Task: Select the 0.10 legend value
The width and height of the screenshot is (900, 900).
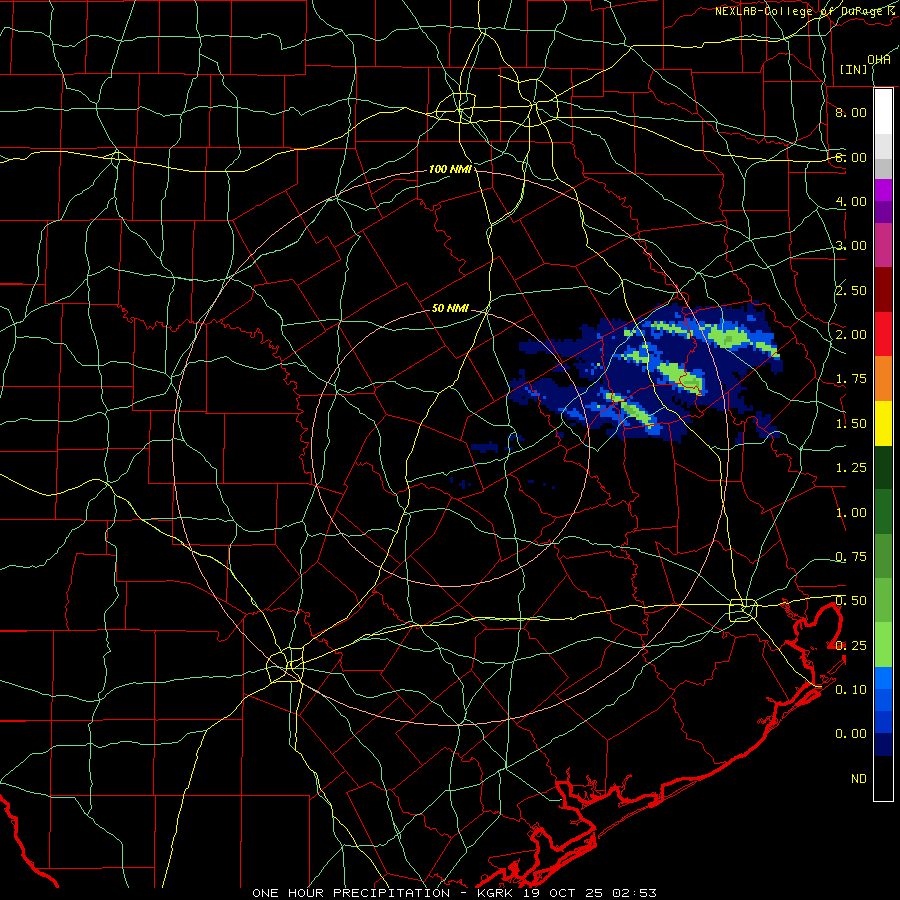Action: 851,690
